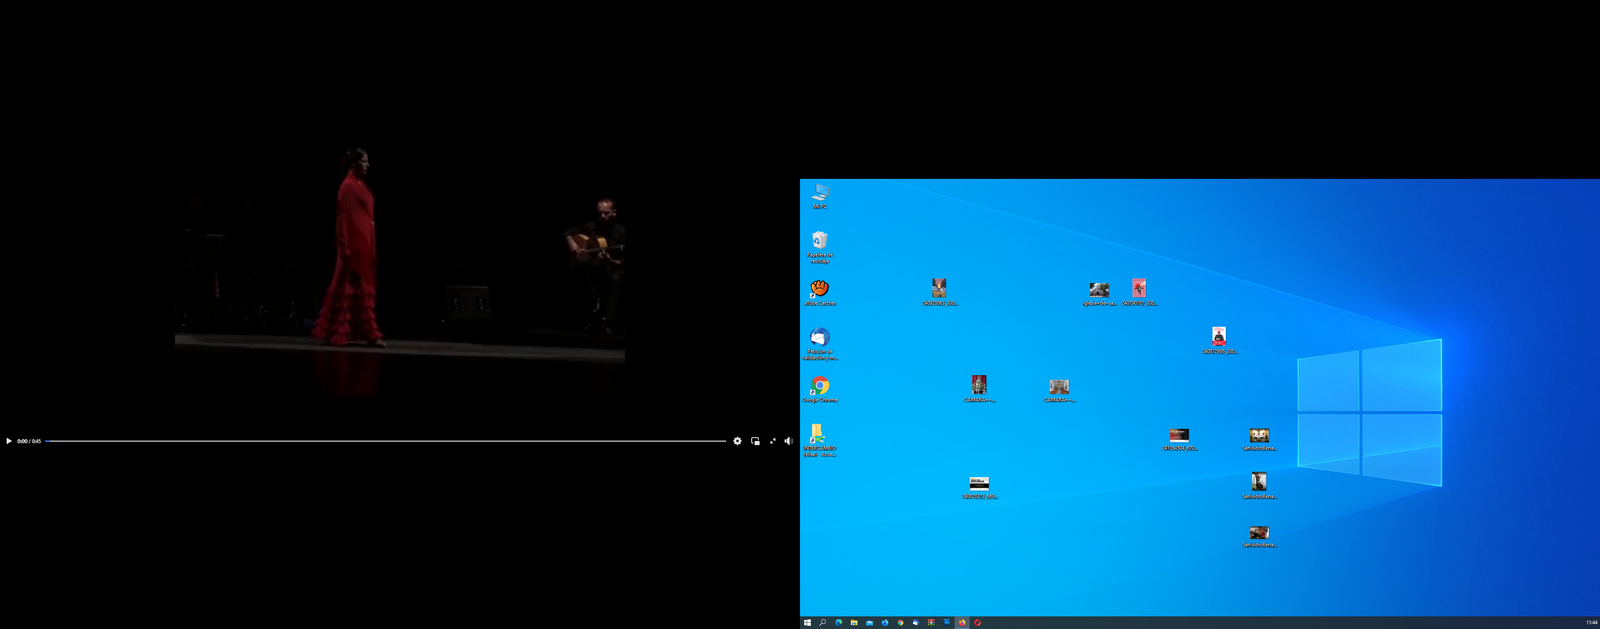Open Microsoft Edge from the taskbar
Screen dimensions: 1600x629
(838, 622)
